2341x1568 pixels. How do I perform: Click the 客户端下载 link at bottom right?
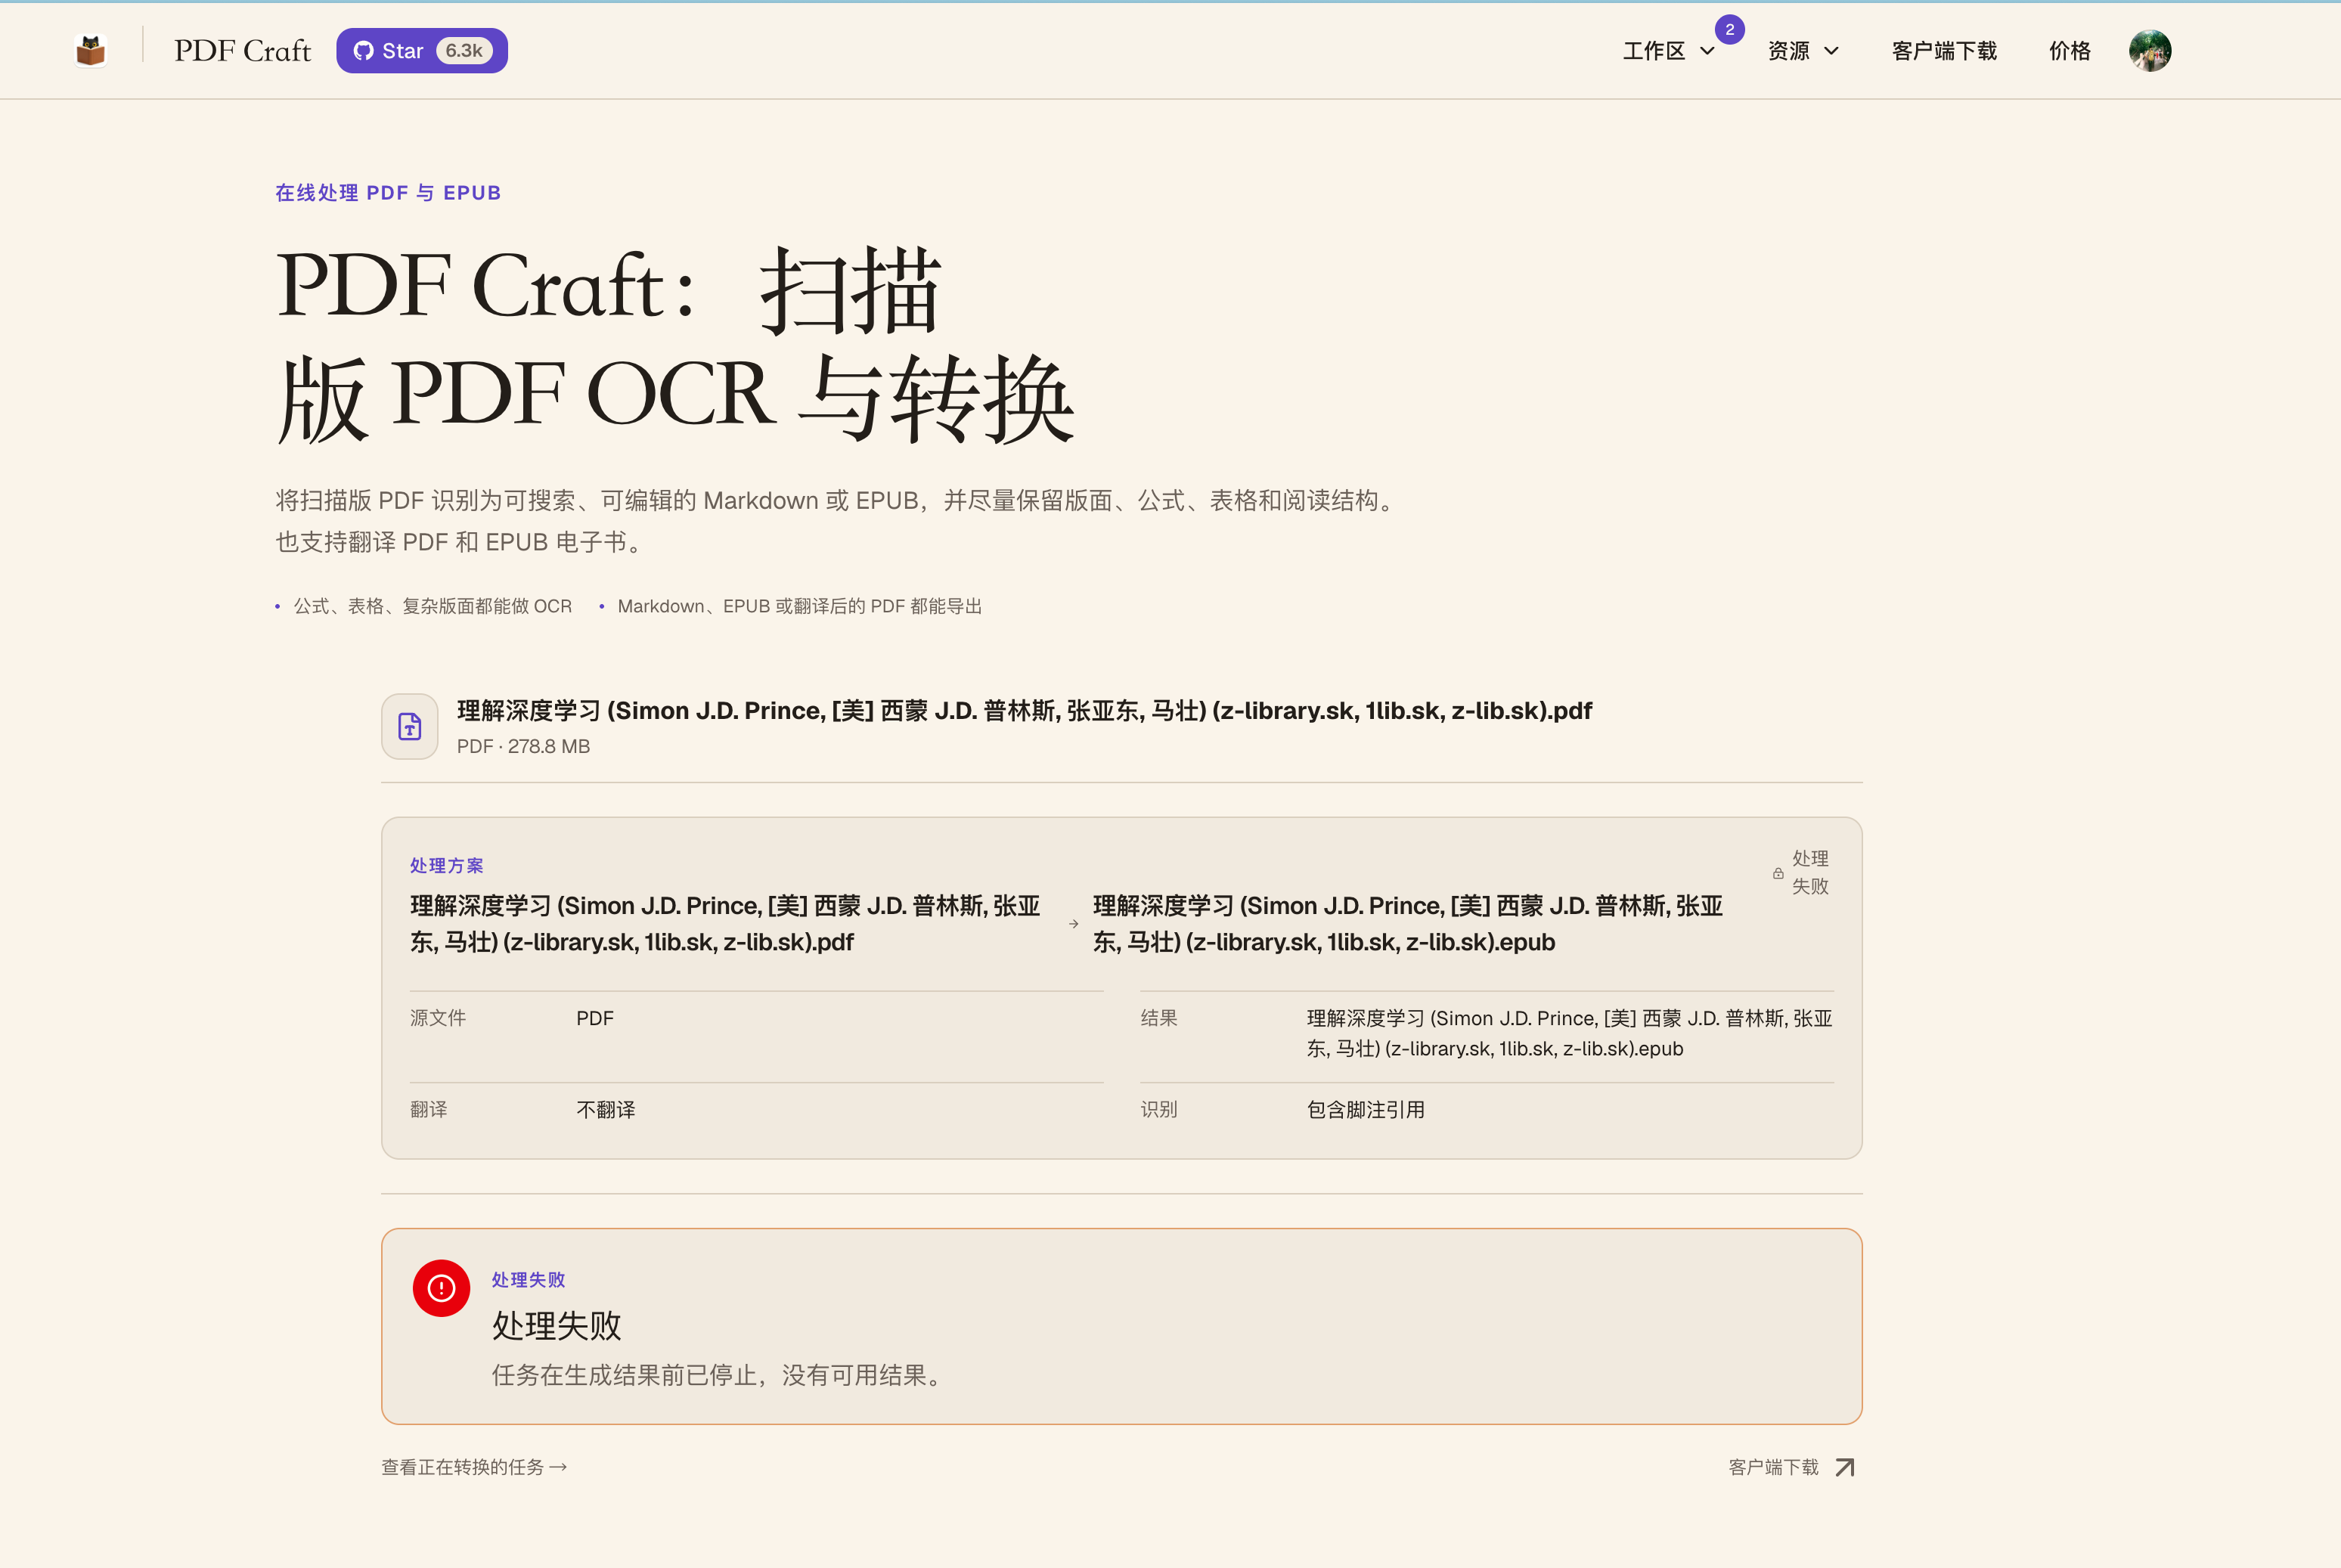click(1773, 1467)
